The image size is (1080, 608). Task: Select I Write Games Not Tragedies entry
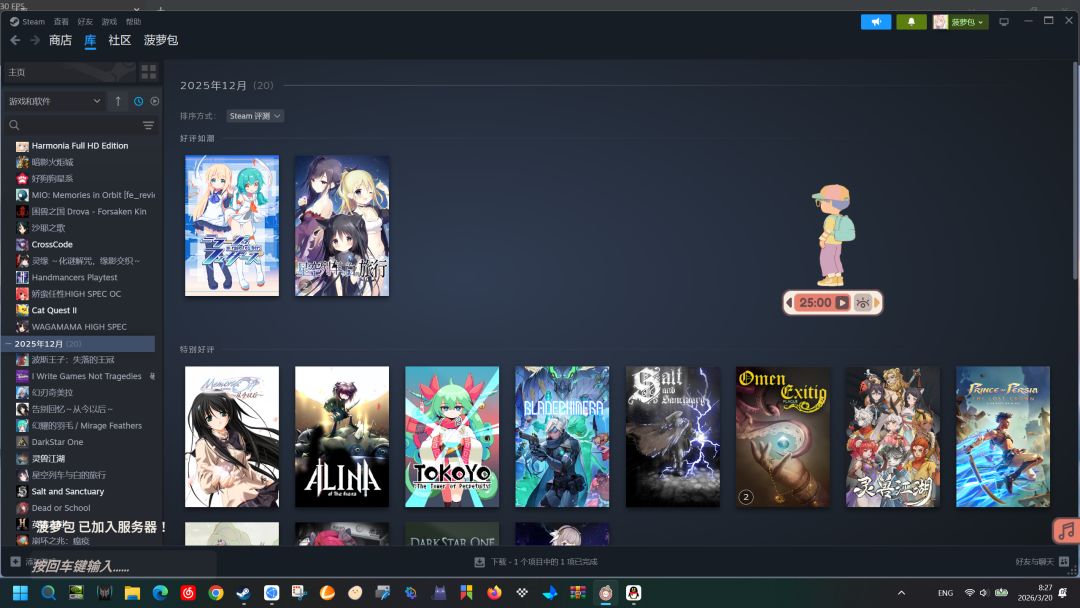pyautogui.click(x=86, y=377)
